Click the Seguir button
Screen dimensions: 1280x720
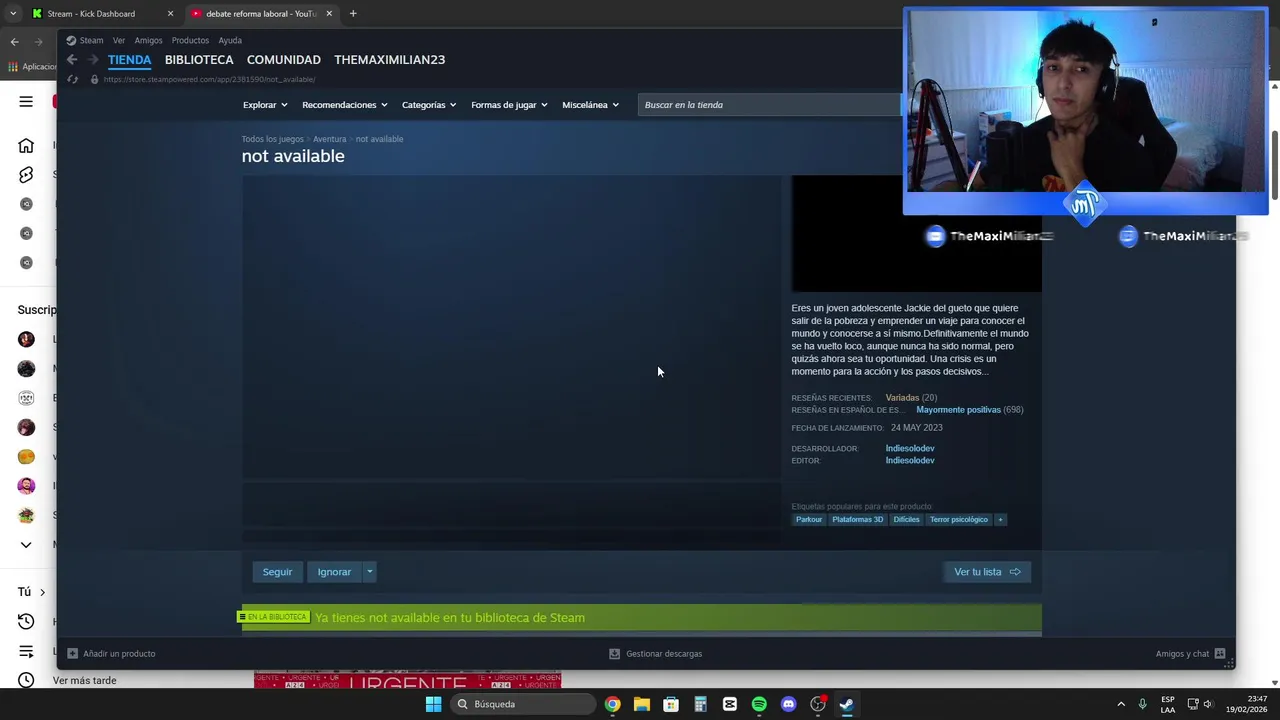pos(277,572)
